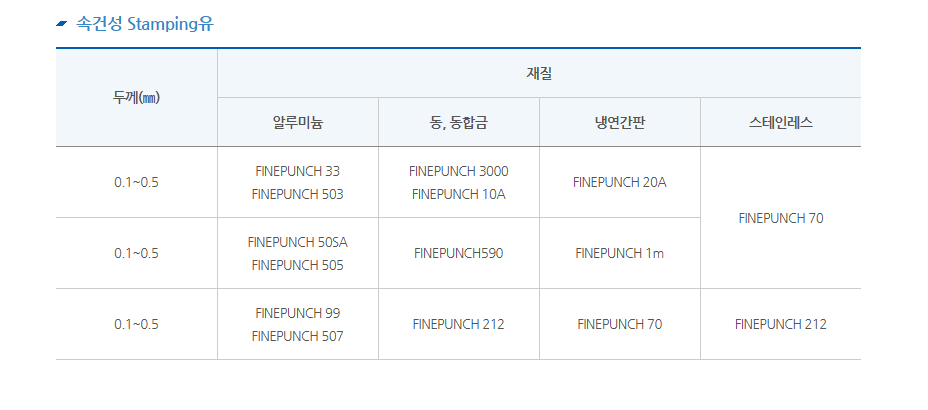Click the FINEPUNCH 20A cell
928x410 pixels.
click(x=620, y=182)
